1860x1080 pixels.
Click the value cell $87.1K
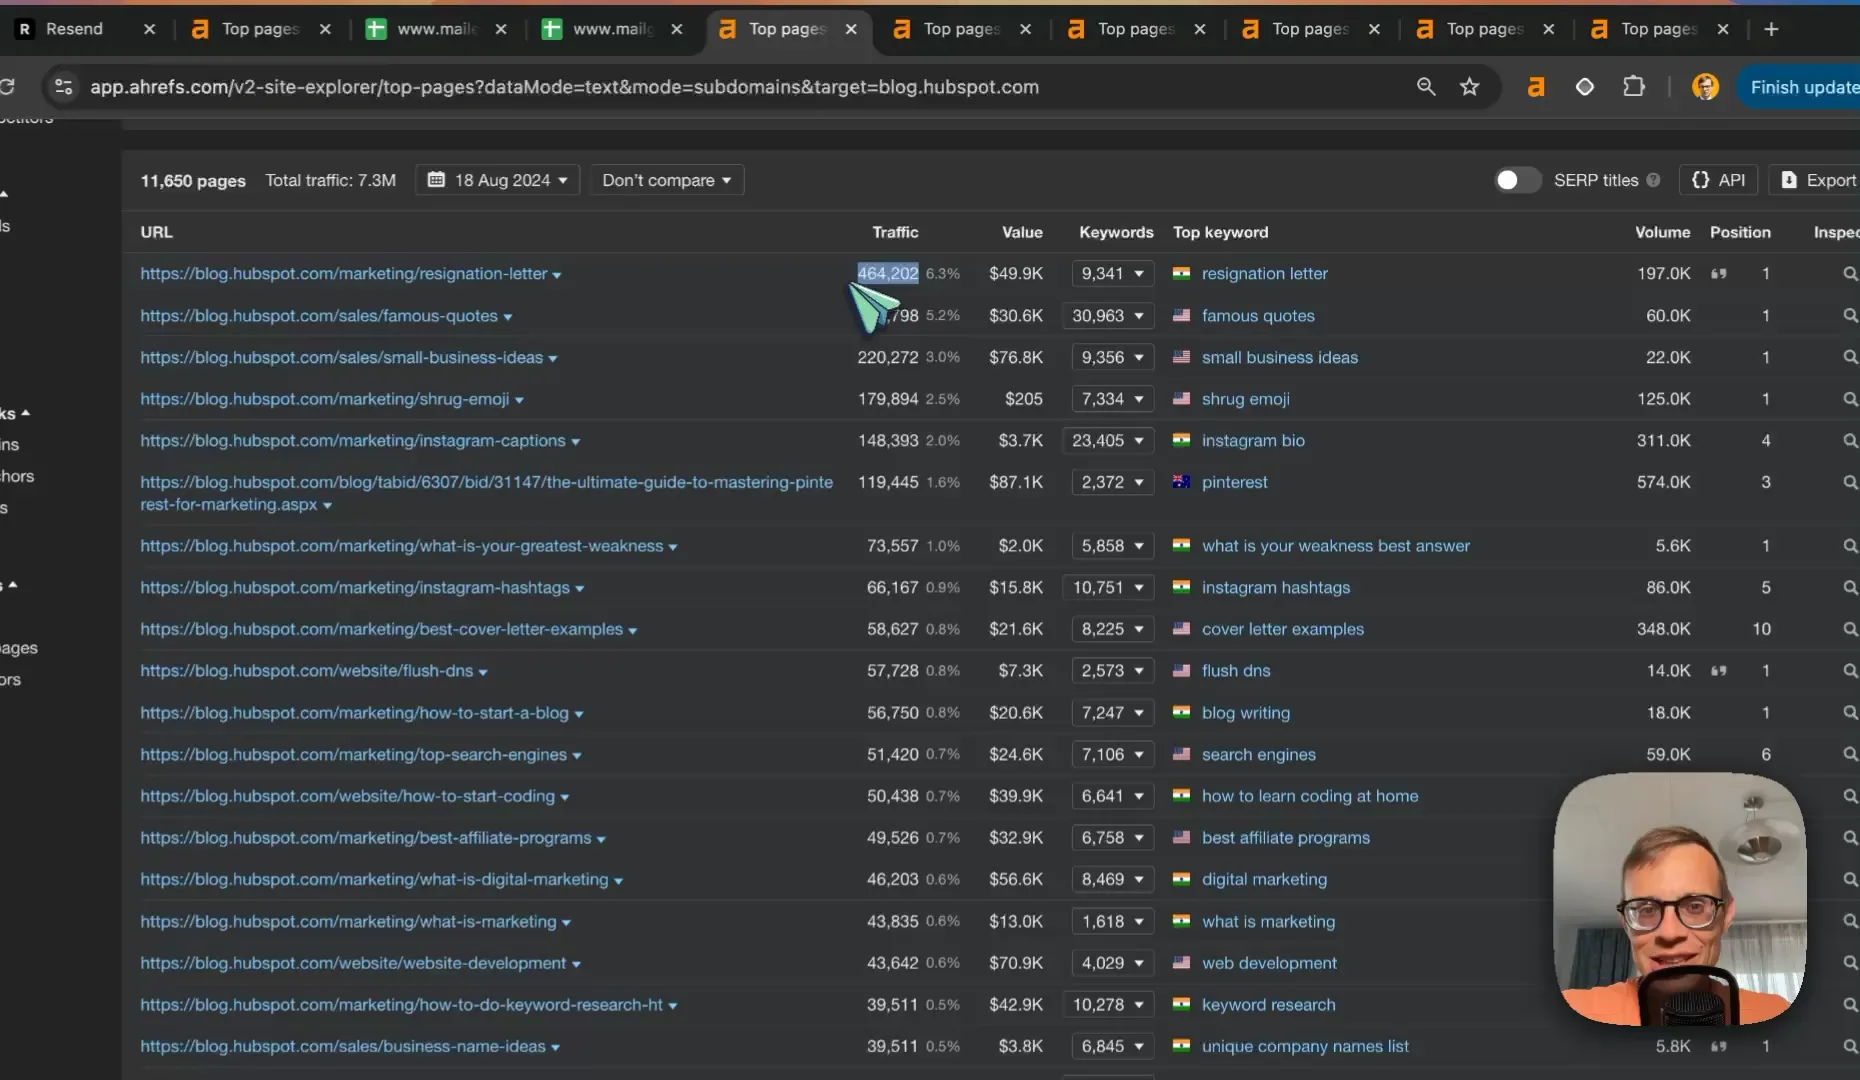tap(1015, 482)
